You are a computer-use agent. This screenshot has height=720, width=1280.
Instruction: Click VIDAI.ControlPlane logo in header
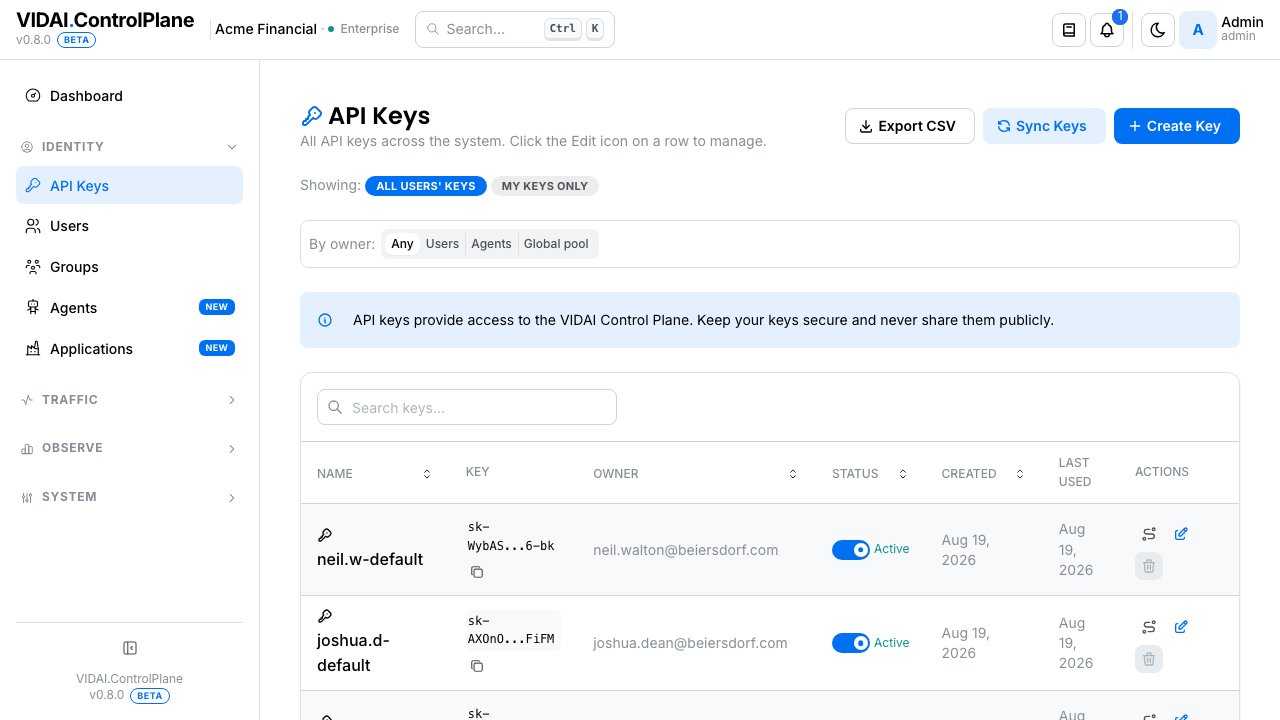coord(105,20)
